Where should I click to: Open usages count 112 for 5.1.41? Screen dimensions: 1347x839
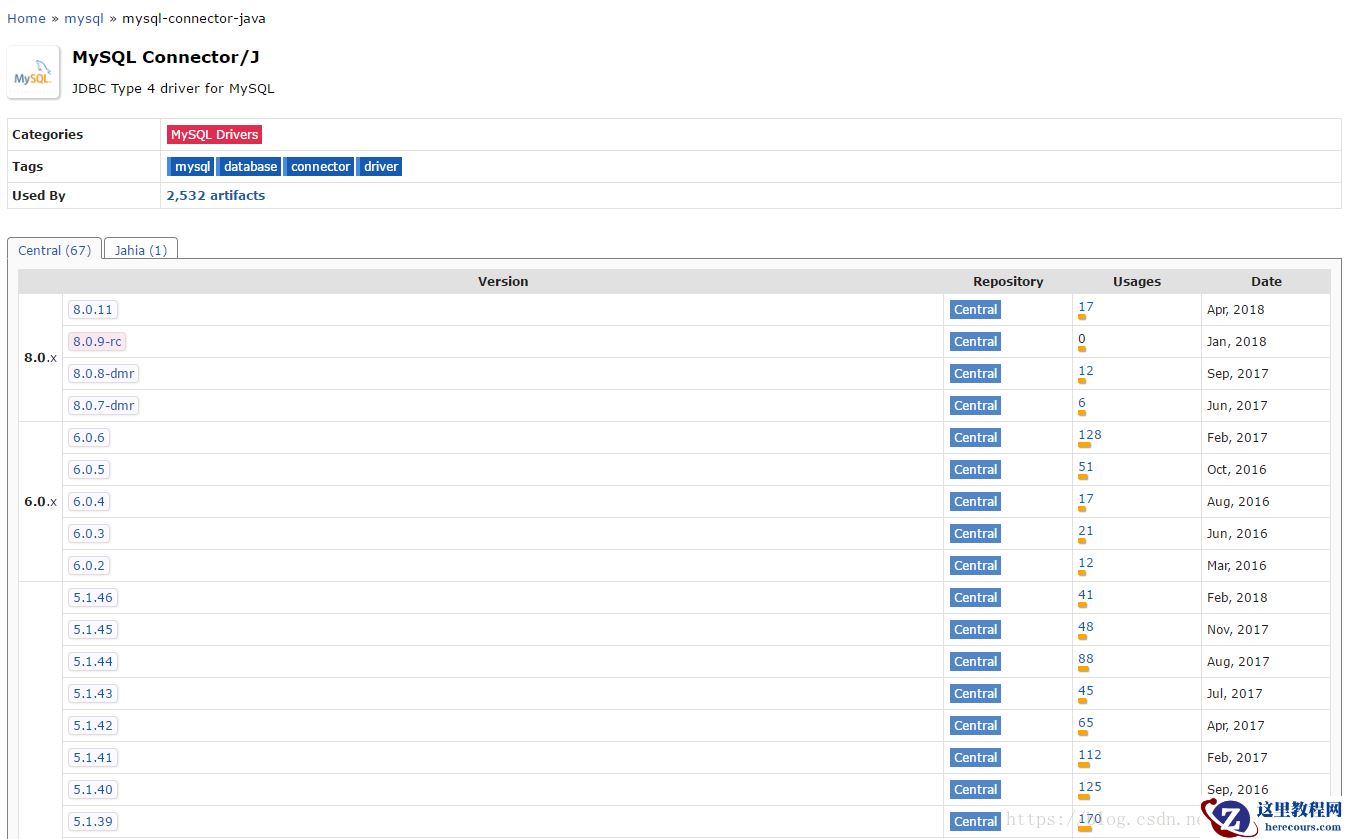click(1090, 755)
